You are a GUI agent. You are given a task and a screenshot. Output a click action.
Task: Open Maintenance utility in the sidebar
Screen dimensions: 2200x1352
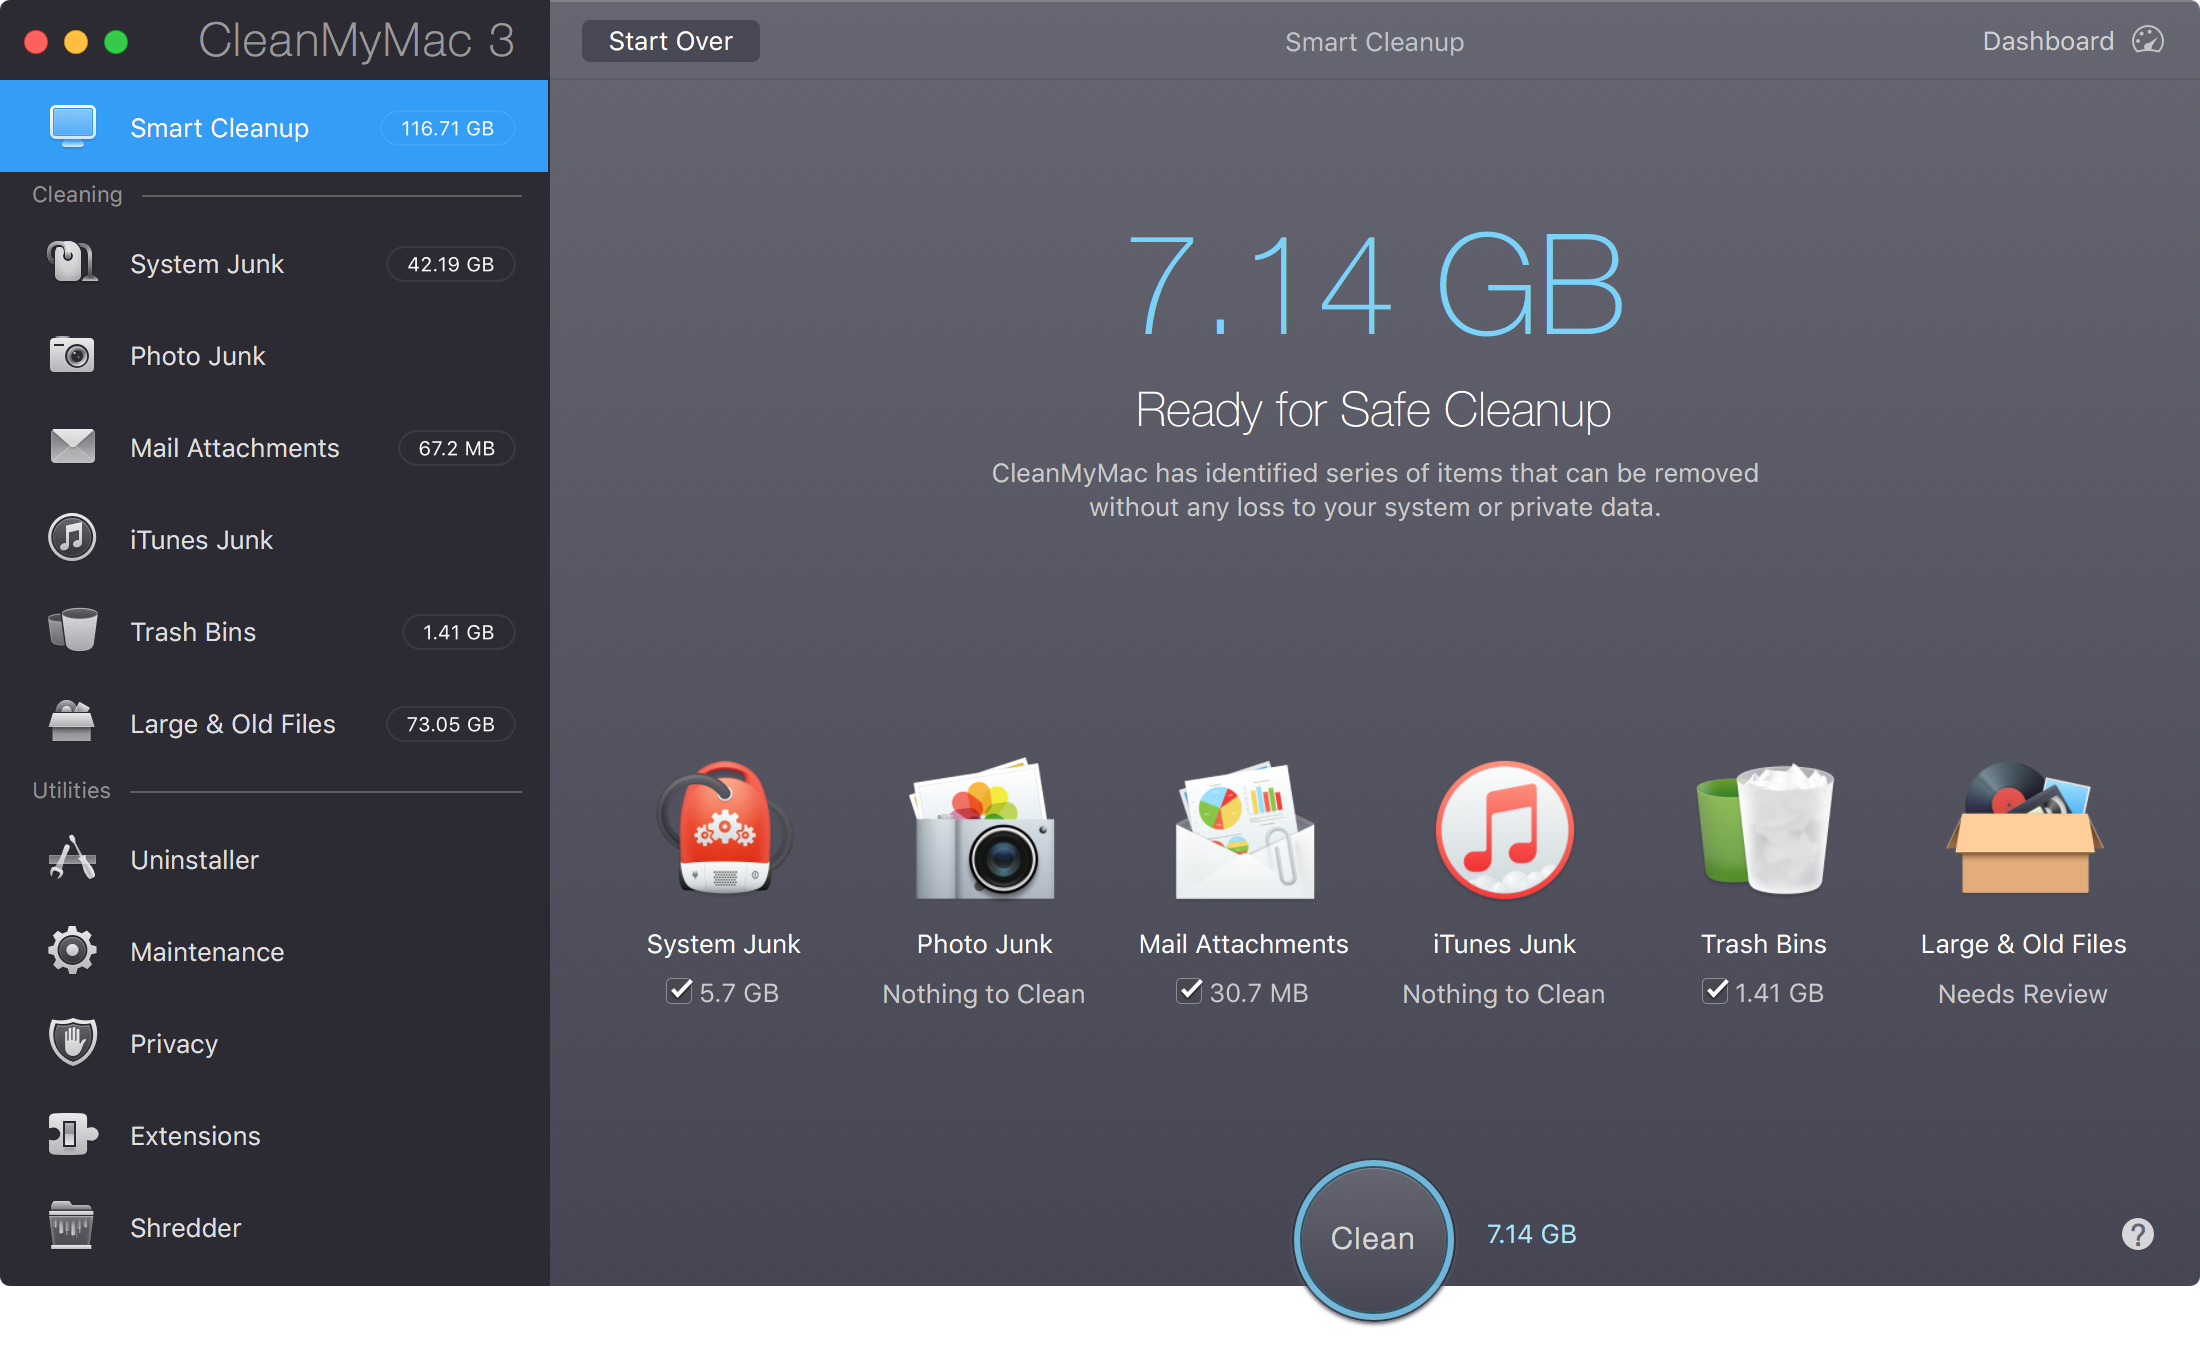click(x=274, y=952)
